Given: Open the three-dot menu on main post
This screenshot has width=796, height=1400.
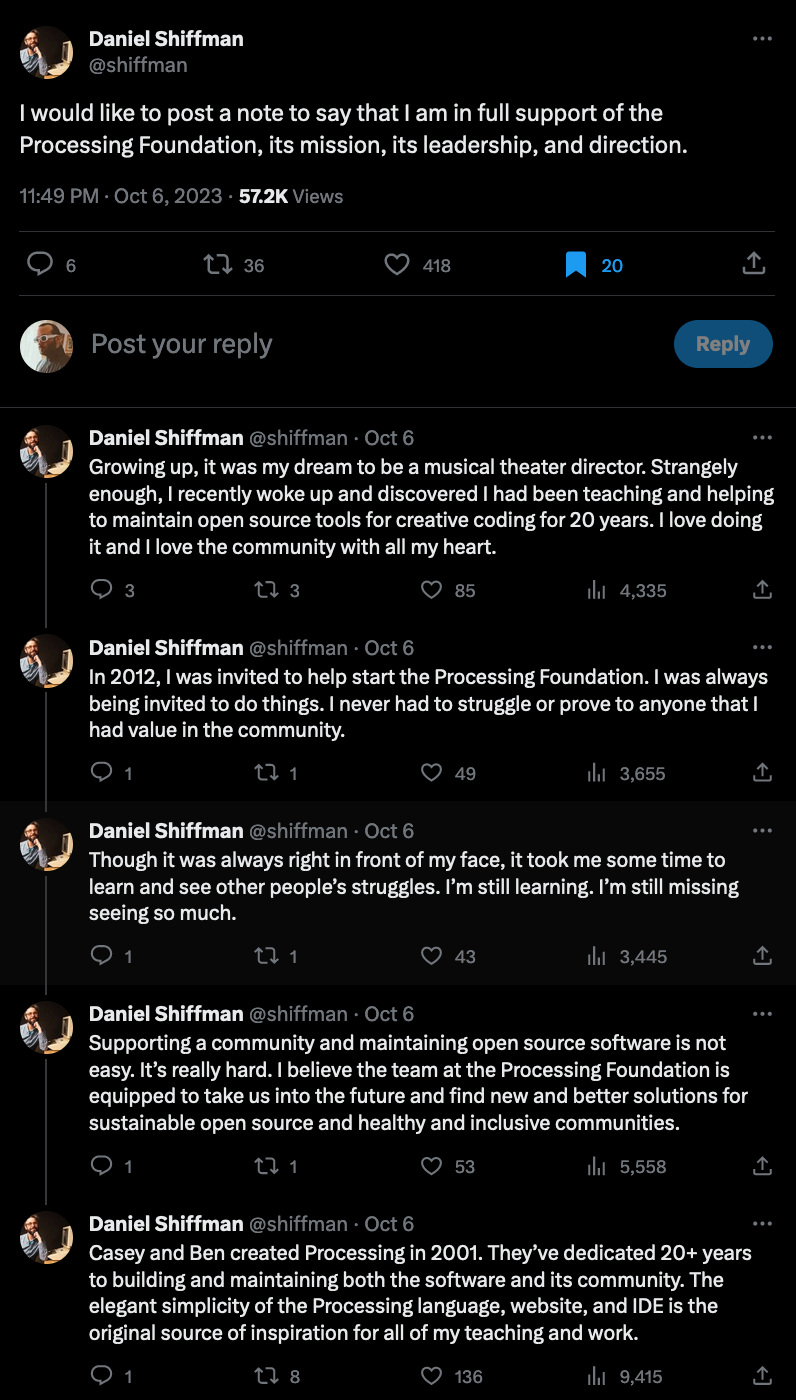Looking at the screenshot, I should pyautogui.click(x=762, y=39).
